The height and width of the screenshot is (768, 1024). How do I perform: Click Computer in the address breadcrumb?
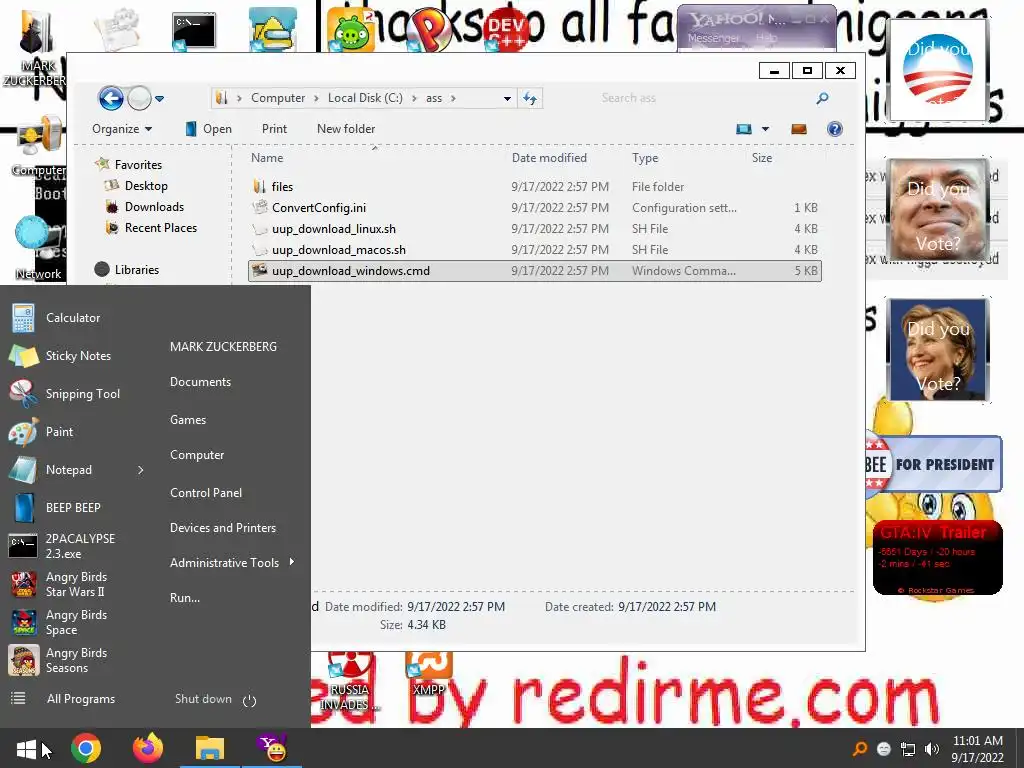[278, 98]
